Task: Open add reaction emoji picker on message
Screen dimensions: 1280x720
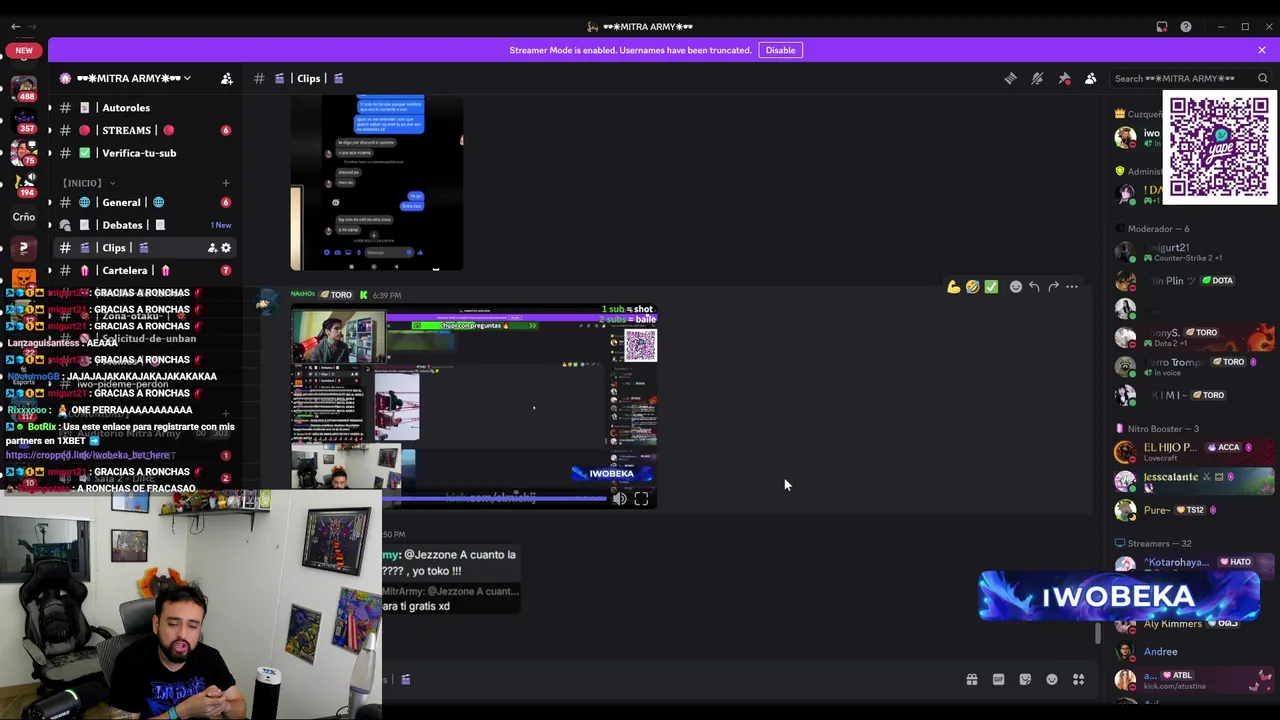Action: (x=1016, y=287)
